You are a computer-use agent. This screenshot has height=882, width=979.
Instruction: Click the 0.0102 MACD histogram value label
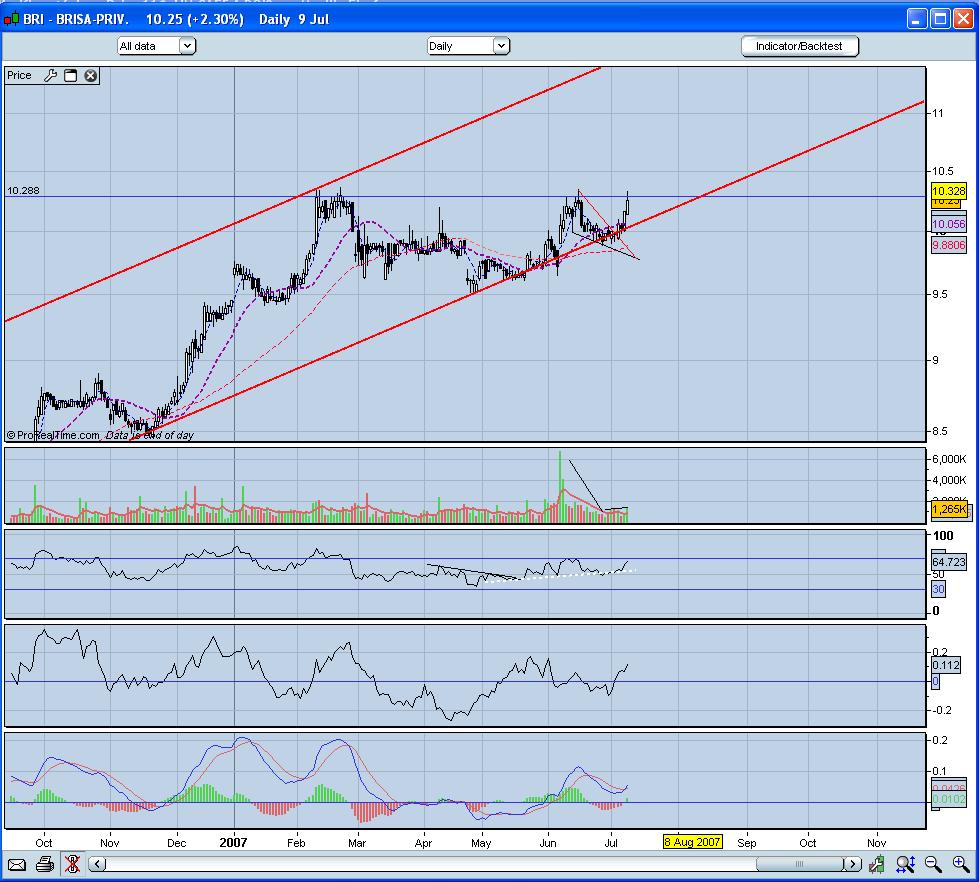948,800
